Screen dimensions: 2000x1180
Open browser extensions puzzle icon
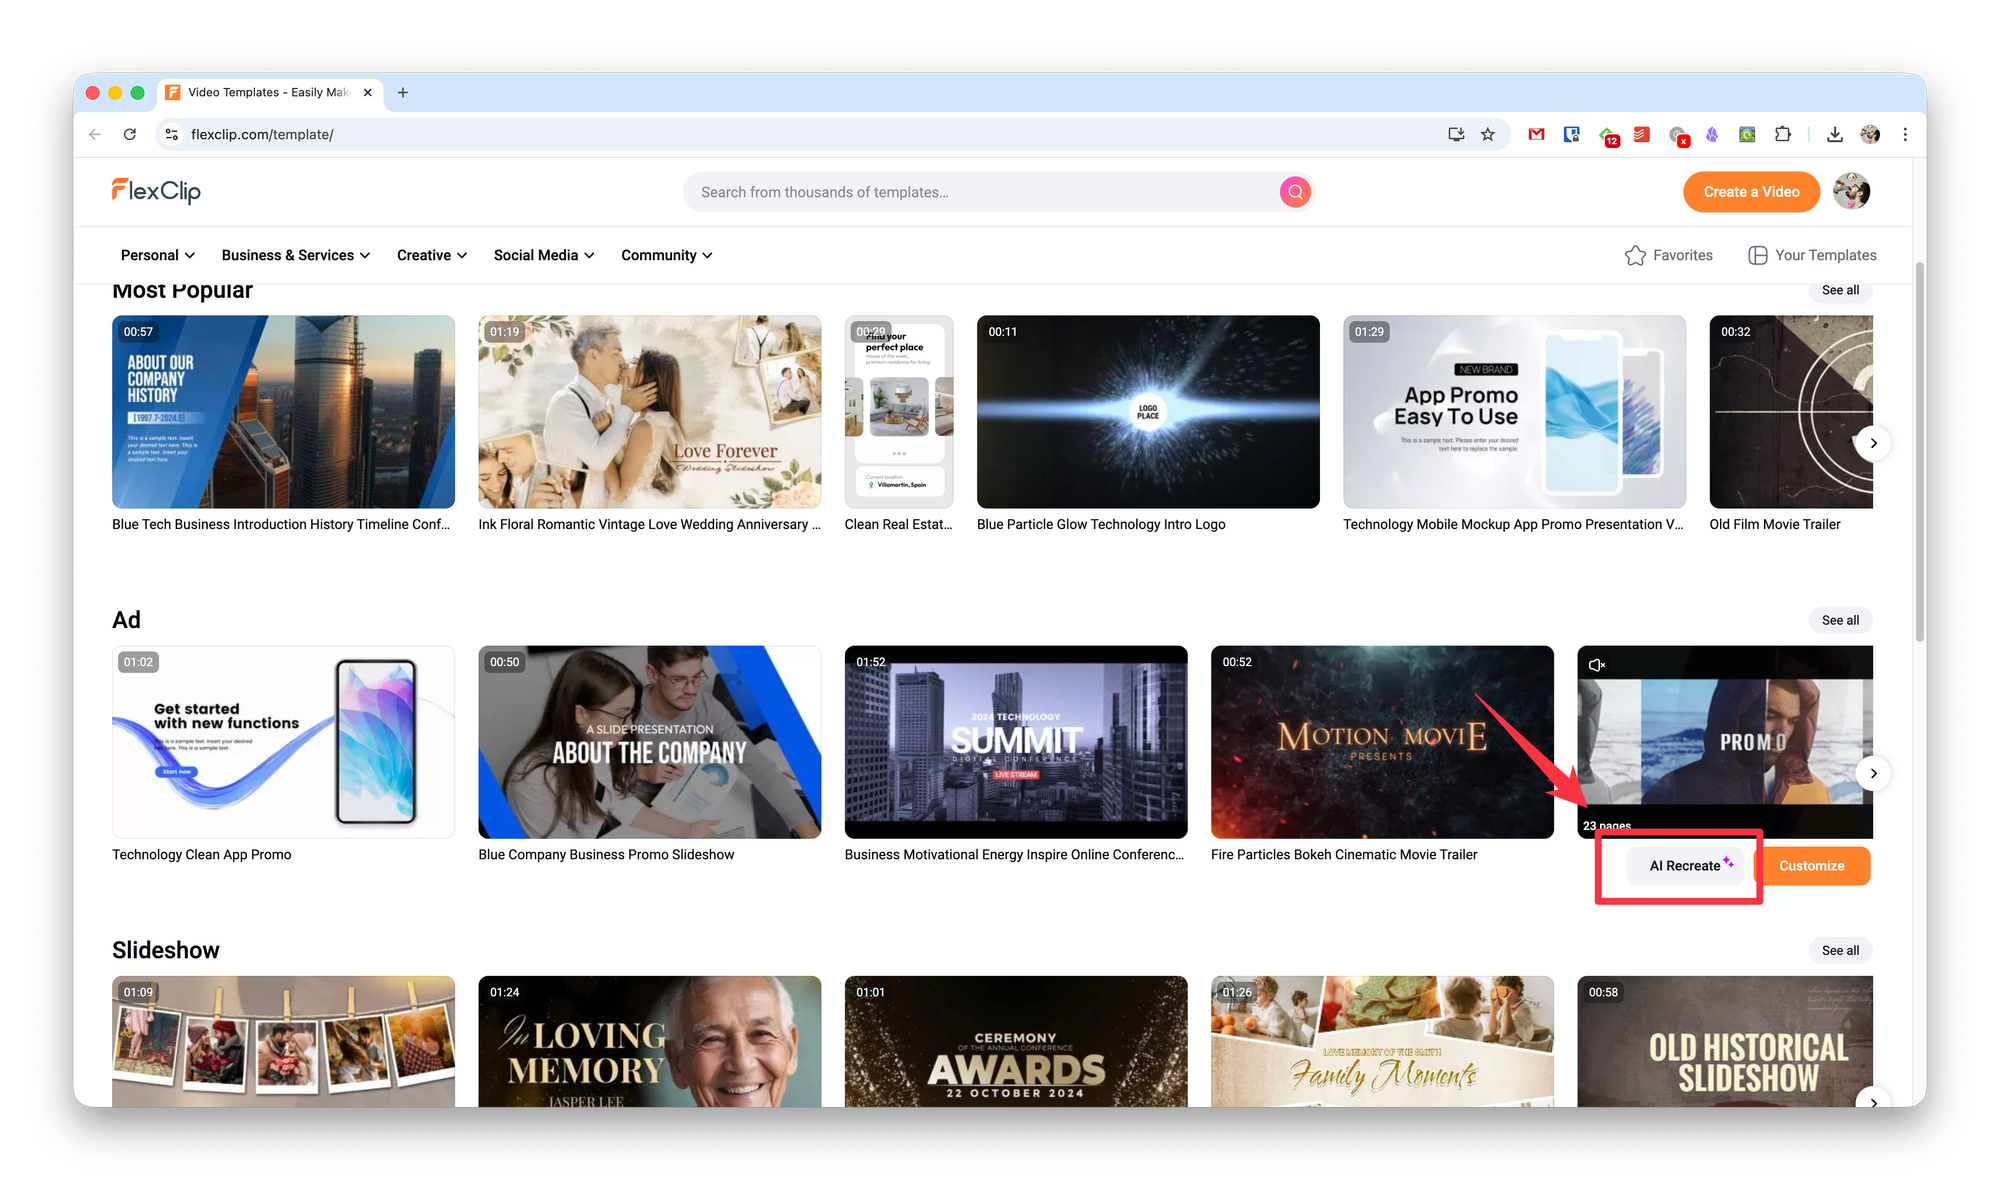click(1783, 134)
